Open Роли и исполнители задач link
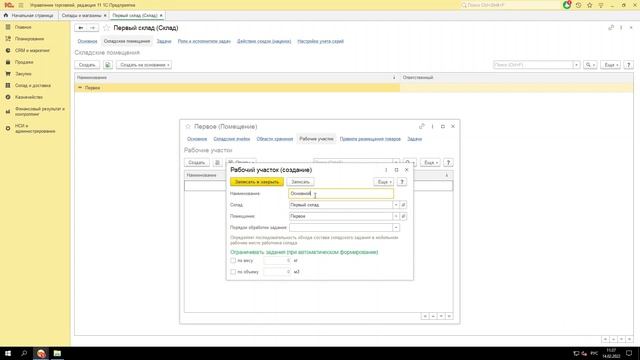The image size is (640, 360). click(204, 41)
